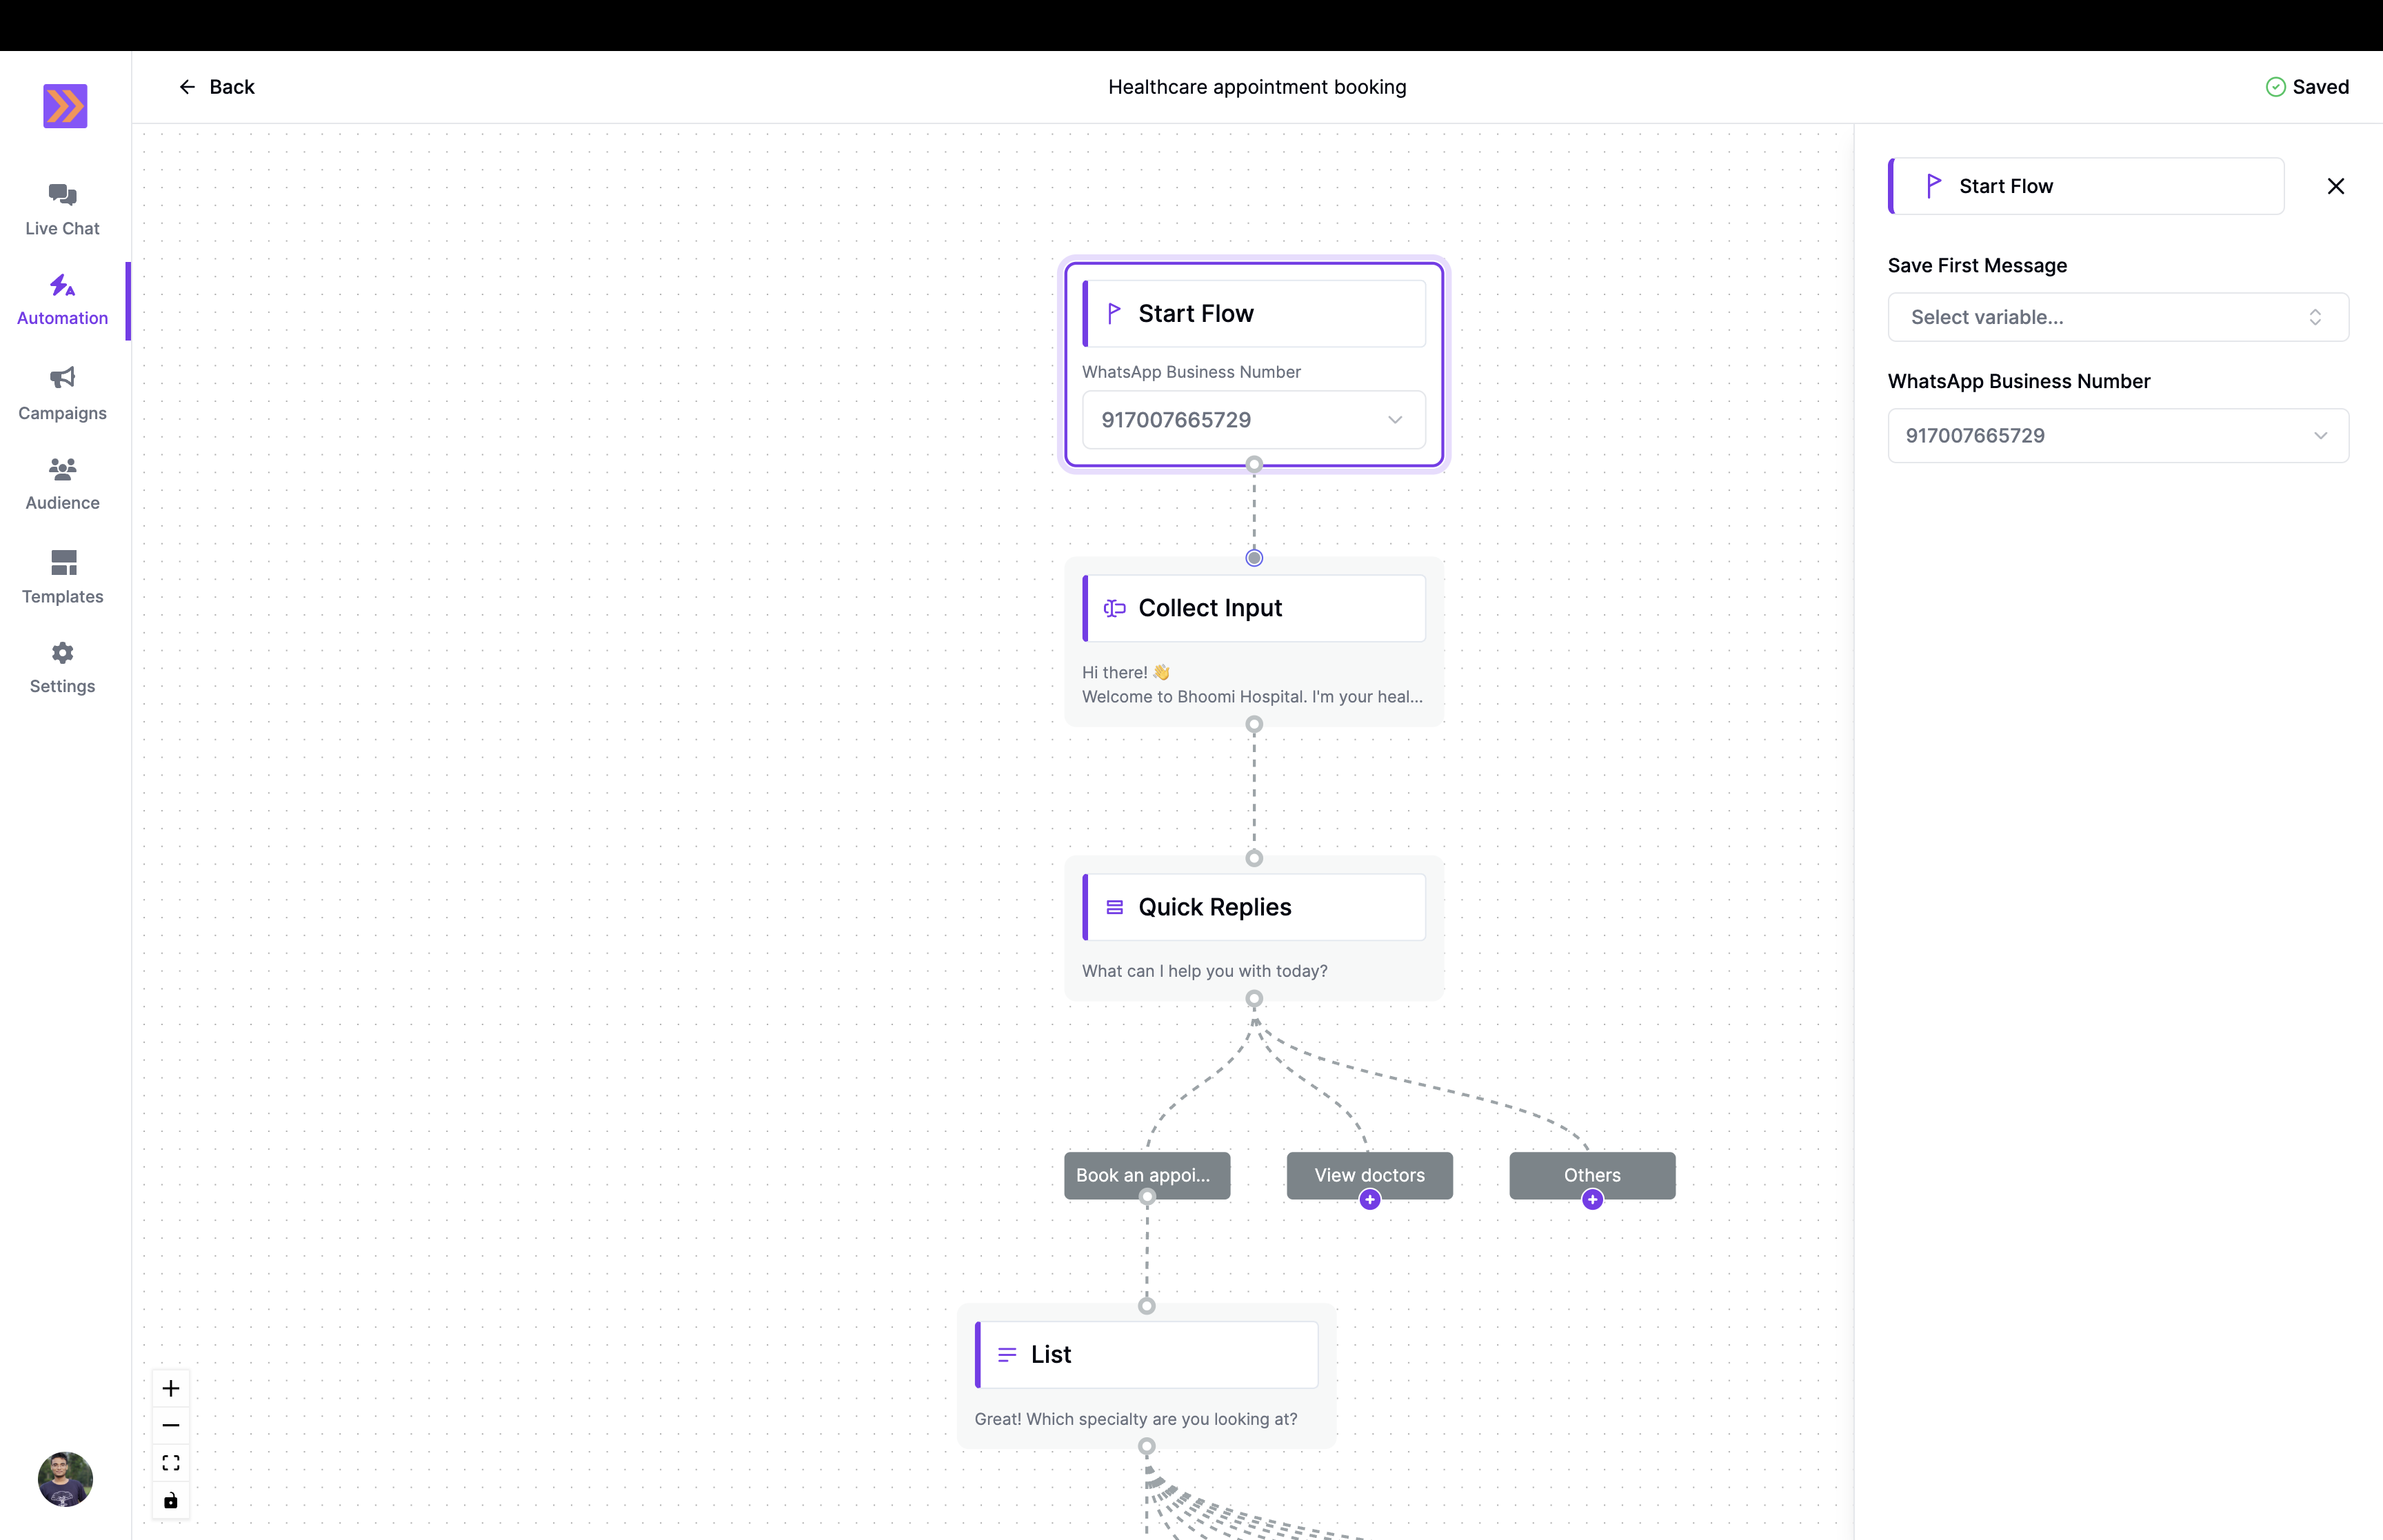
Task: Add a node under View doctors reply
Action: tap(1369, 1200)
